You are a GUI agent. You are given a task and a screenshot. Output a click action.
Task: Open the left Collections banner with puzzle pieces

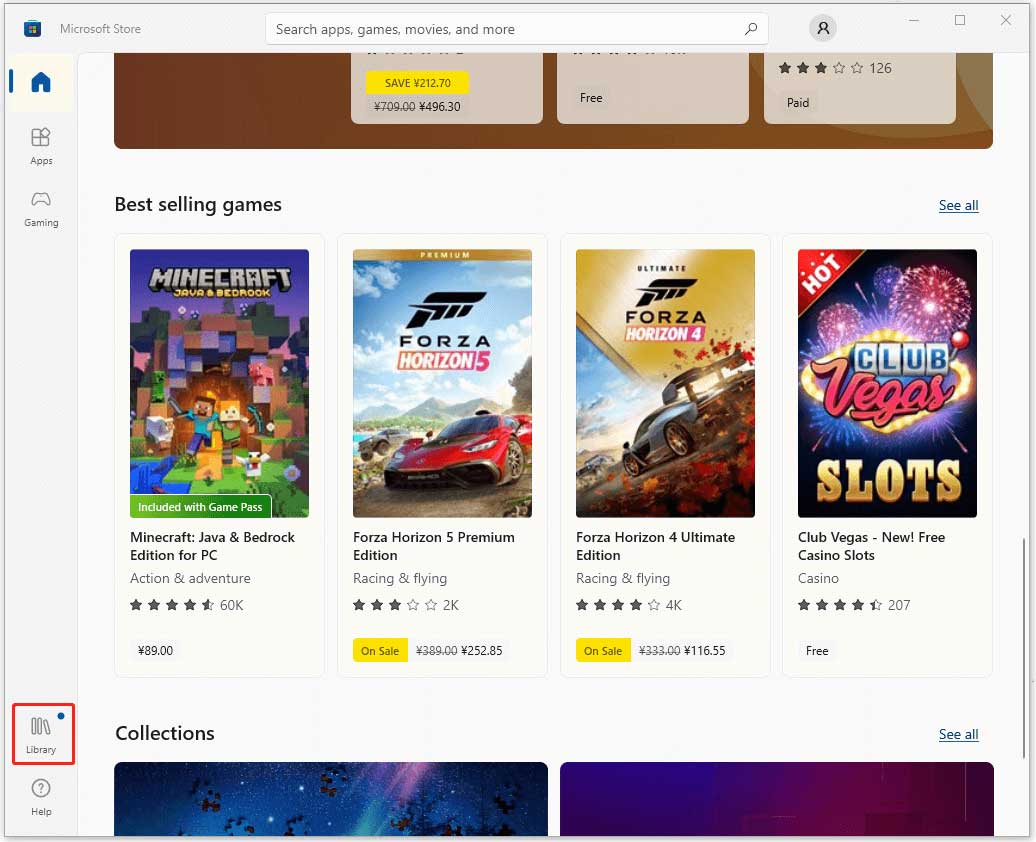[331, 799]
